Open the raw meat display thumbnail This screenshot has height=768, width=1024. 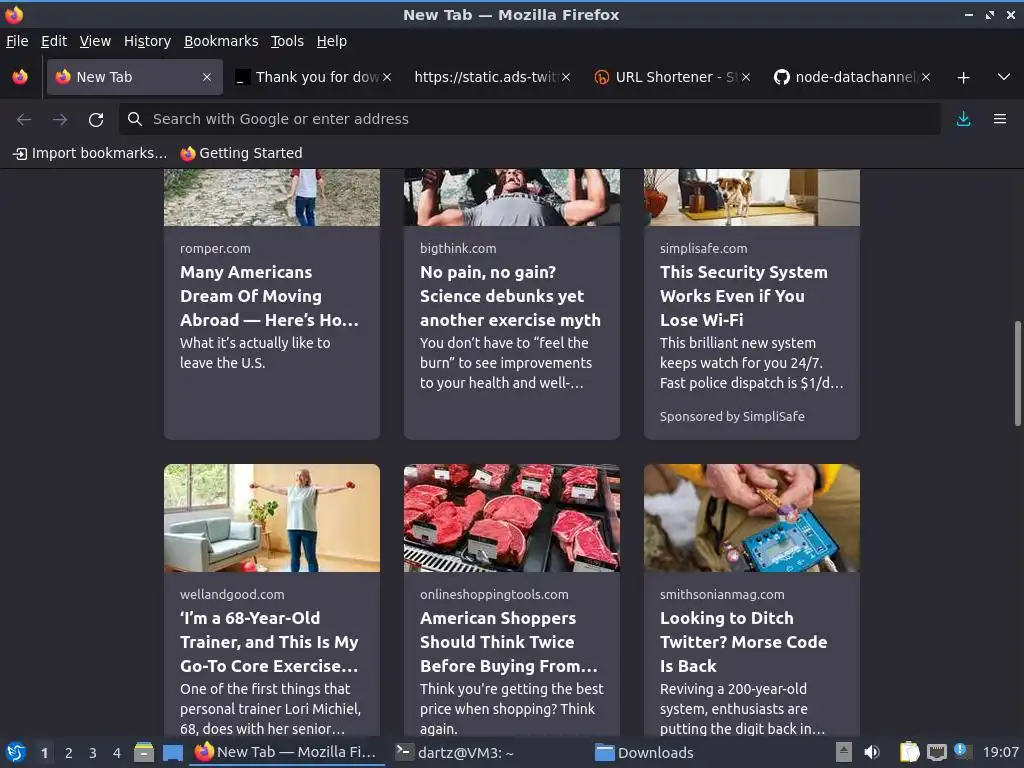click(511, 518)
